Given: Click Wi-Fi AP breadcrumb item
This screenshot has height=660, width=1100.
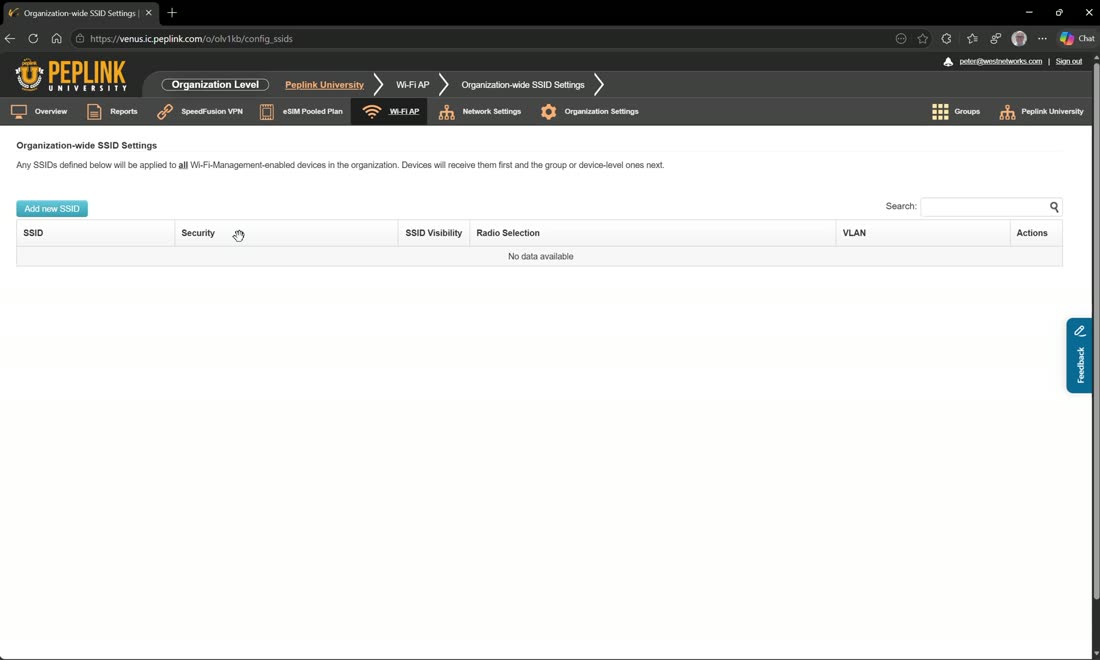Looking at the screenshot, I should click(x=412, y=85).
